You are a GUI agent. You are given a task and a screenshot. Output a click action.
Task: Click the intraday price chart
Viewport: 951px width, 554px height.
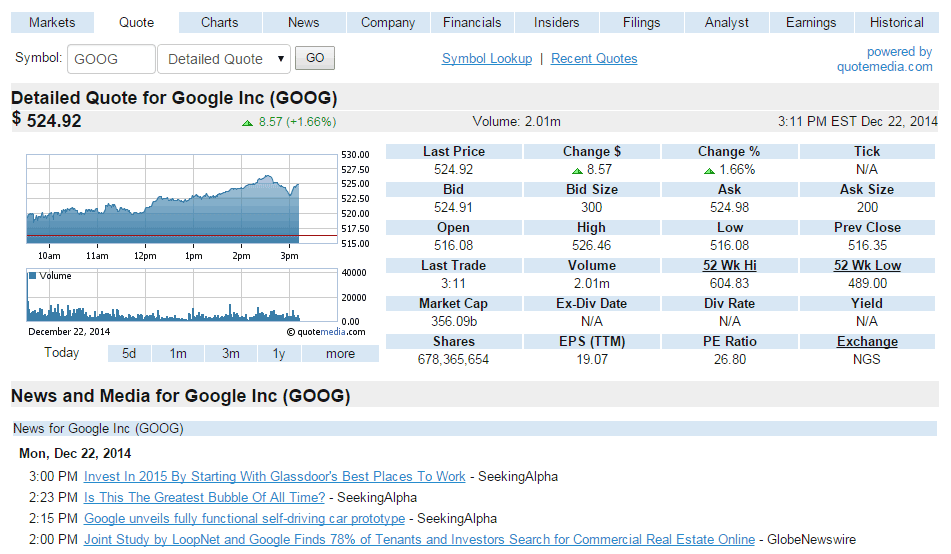click(x=181, y=198)
